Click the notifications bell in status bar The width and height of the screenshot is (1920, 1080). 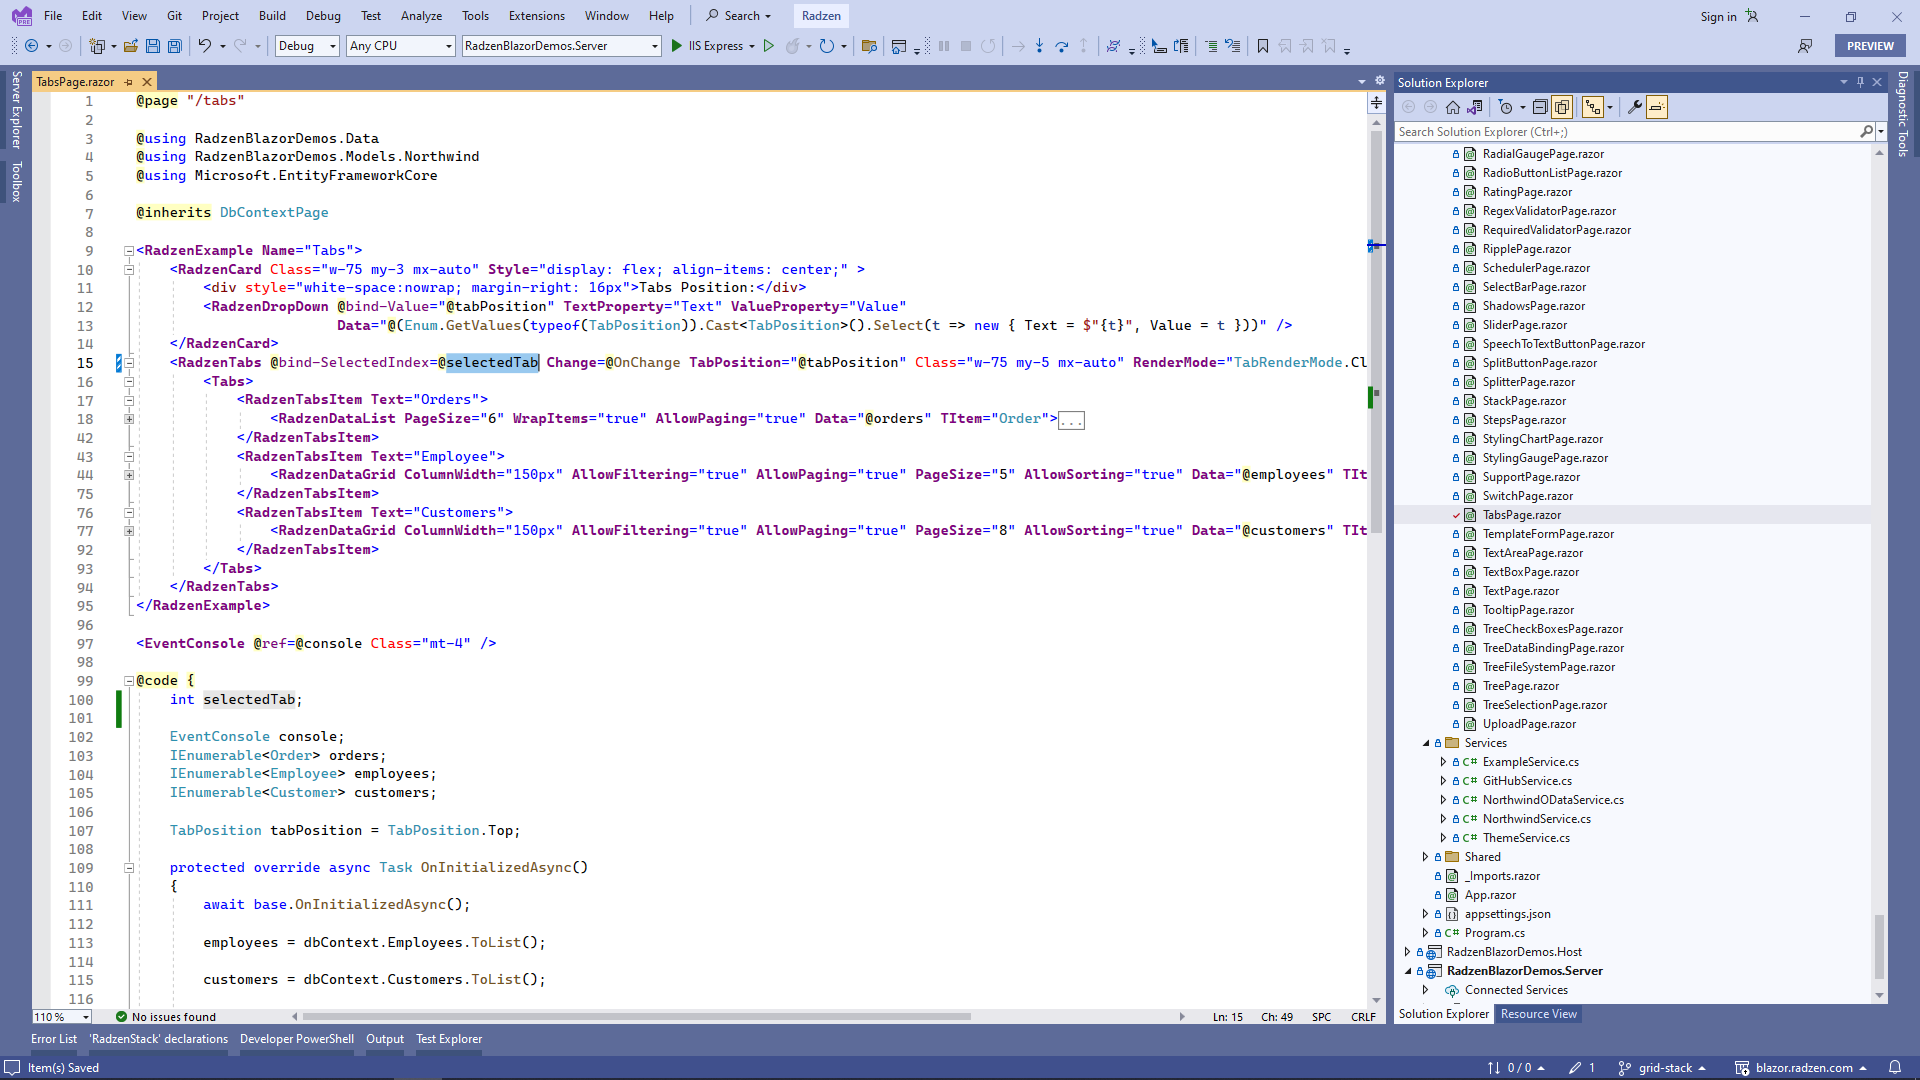click(x=1894, y=1067)
